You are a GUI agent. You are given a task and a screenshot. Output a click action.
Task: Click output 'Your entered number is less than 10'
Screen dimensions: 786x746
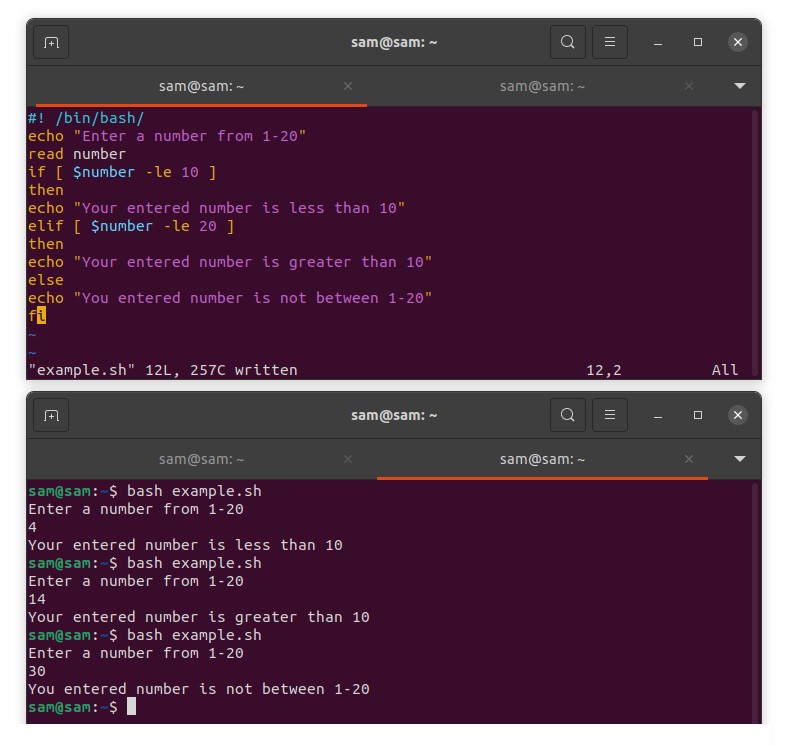185,545
